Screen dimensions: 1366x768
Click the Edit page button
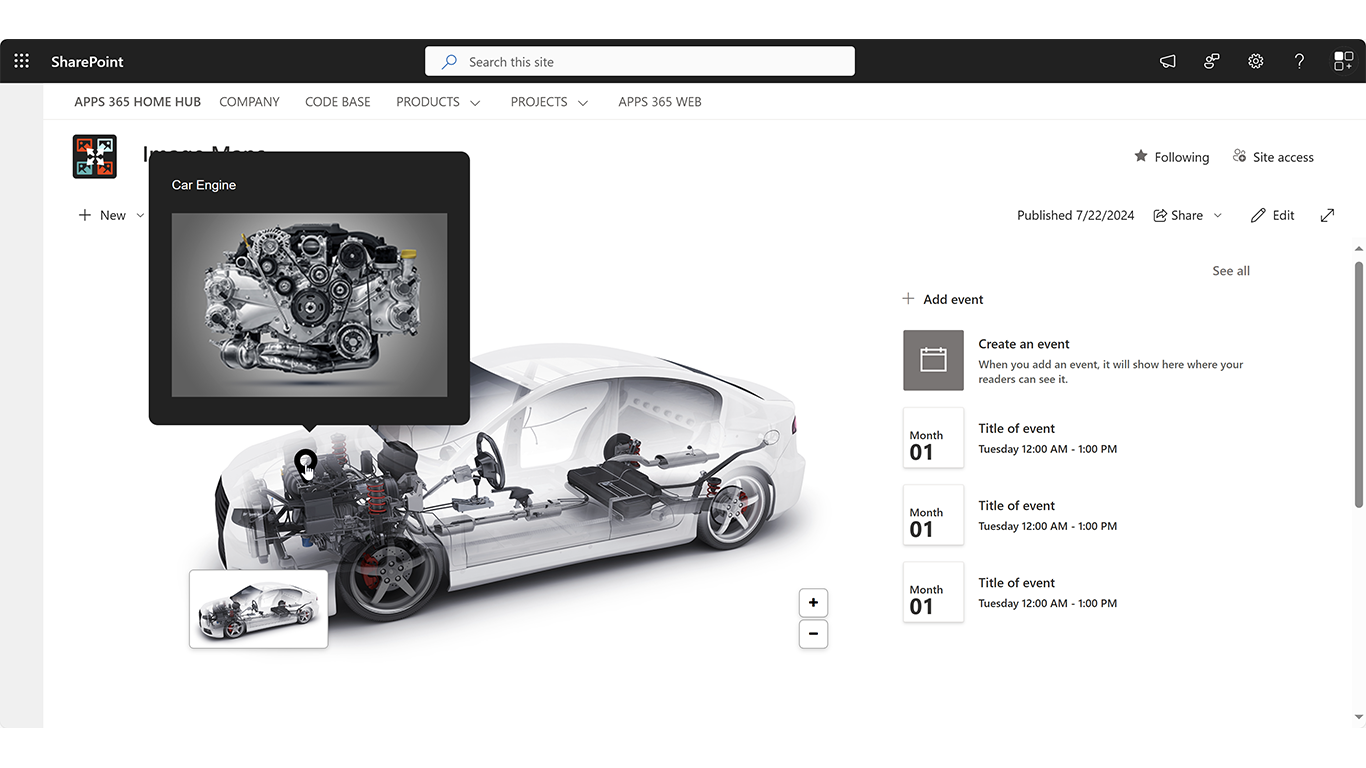(x=1272, y=215)
